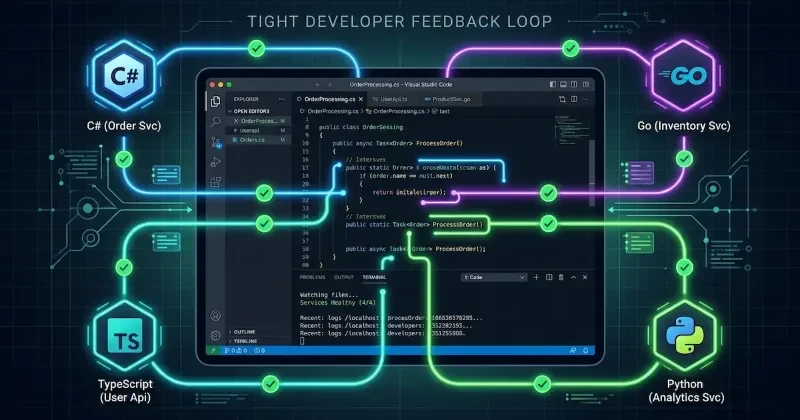The width and height of the screenshot is (800, 420).
Task: Click the Go Inventory Svc hexagon
Action: [684, 77]
